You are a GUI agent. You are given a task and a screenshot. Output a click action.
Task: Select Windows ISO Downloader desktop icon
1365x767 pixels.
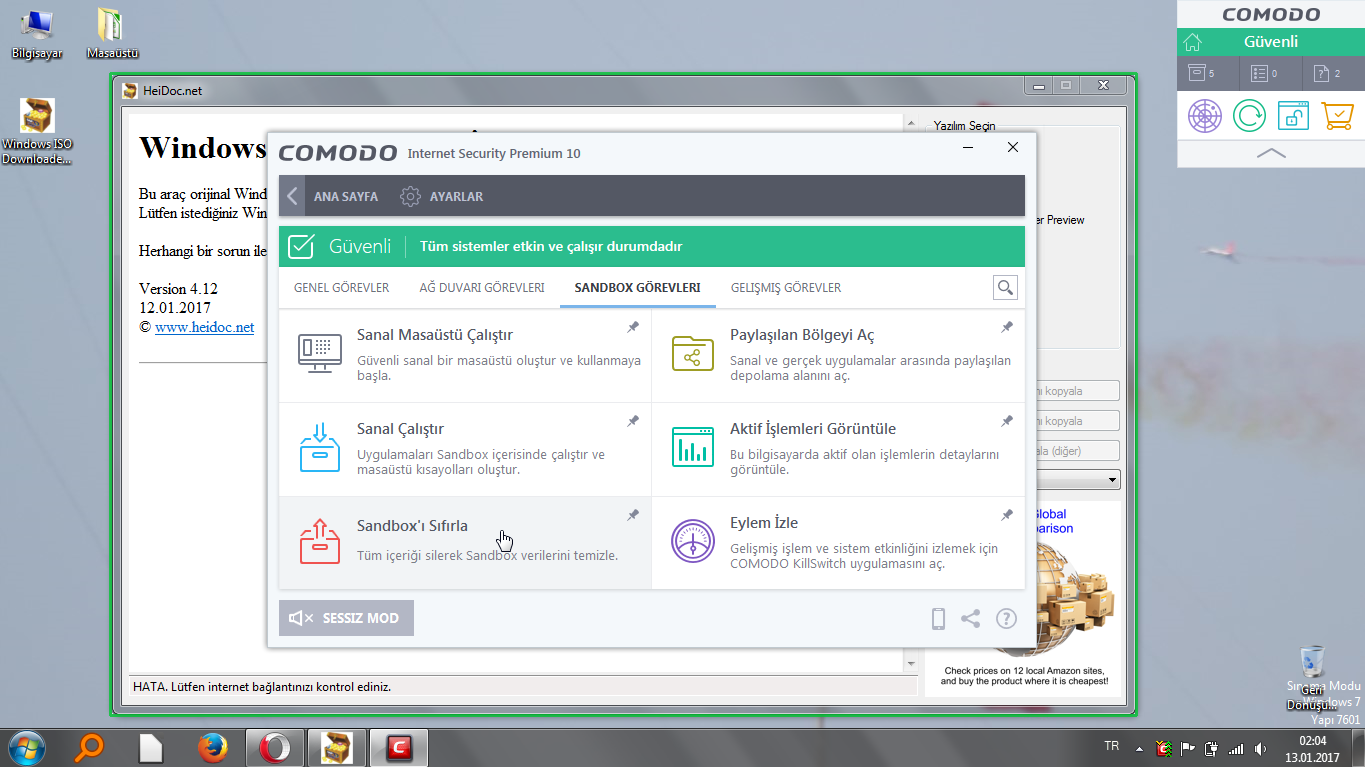(x=37, y=132)
